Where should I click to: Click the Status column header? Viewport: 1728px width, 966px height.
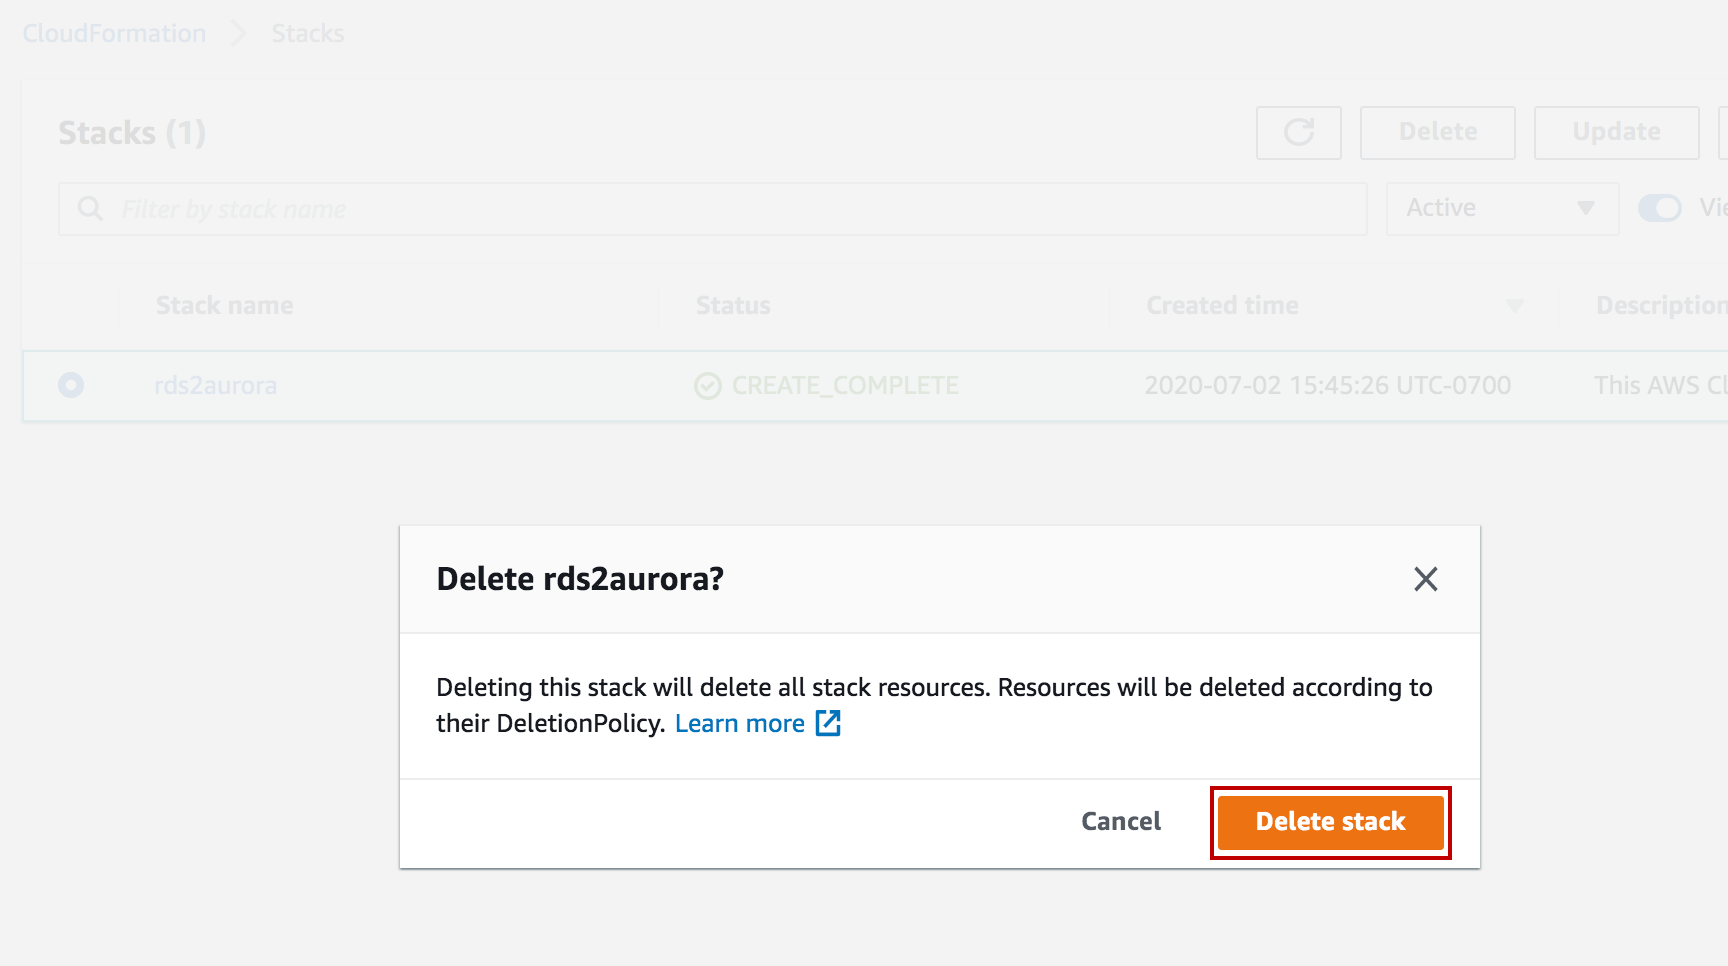733,306
